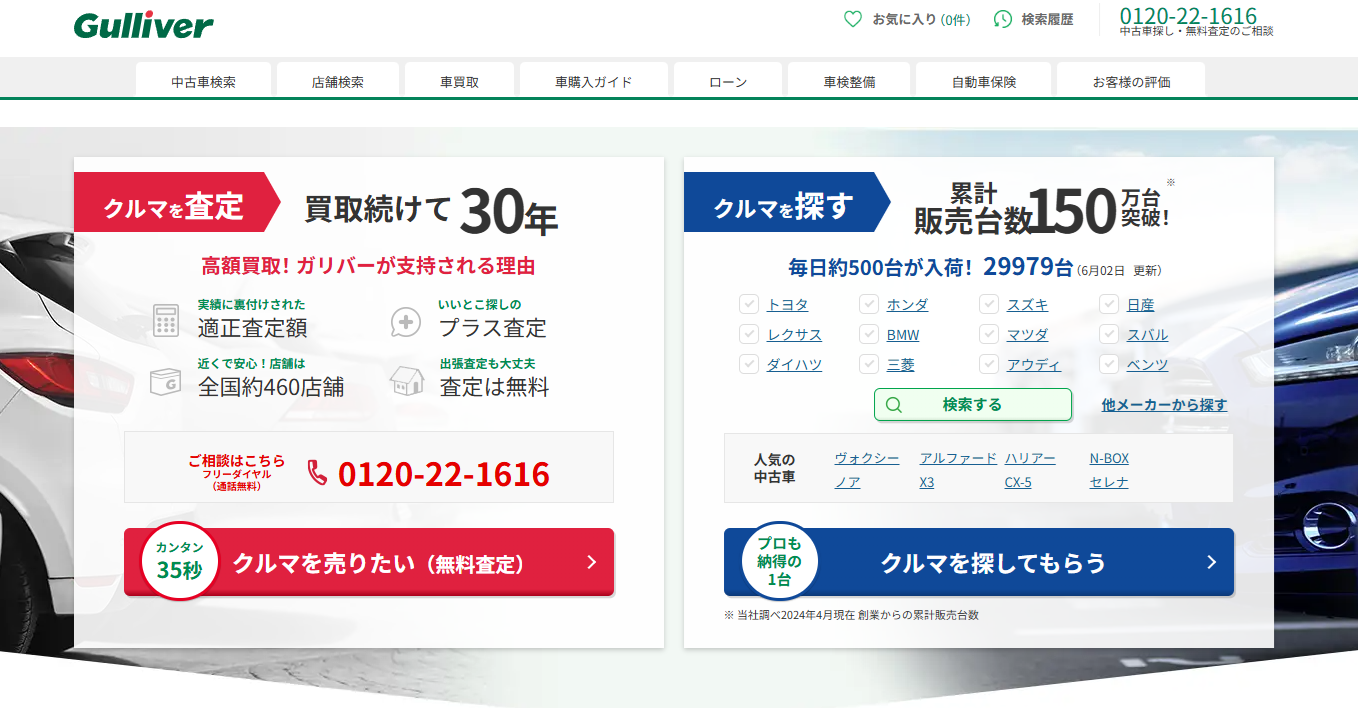The width and height of the screenshot is (1358, 708).
Task: Click the 35秒 カンタン circular badge
Action: (x=179, y=561)
